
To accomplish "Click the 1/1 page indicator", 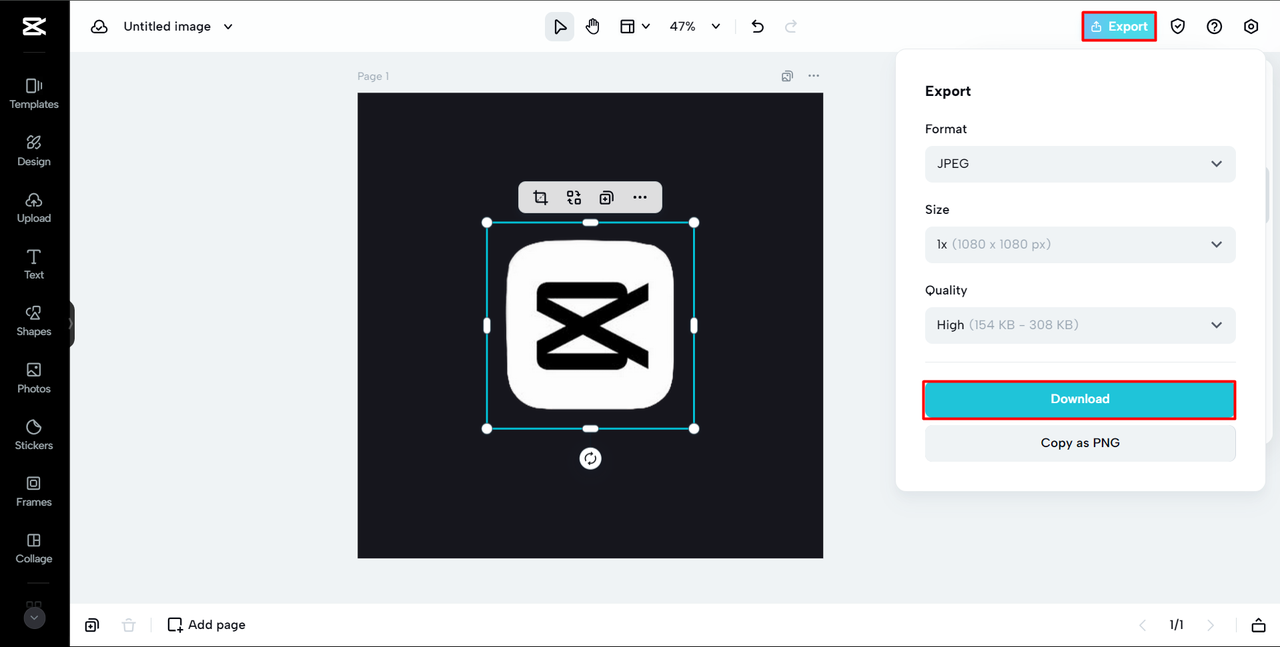I will click(1177, 625).
